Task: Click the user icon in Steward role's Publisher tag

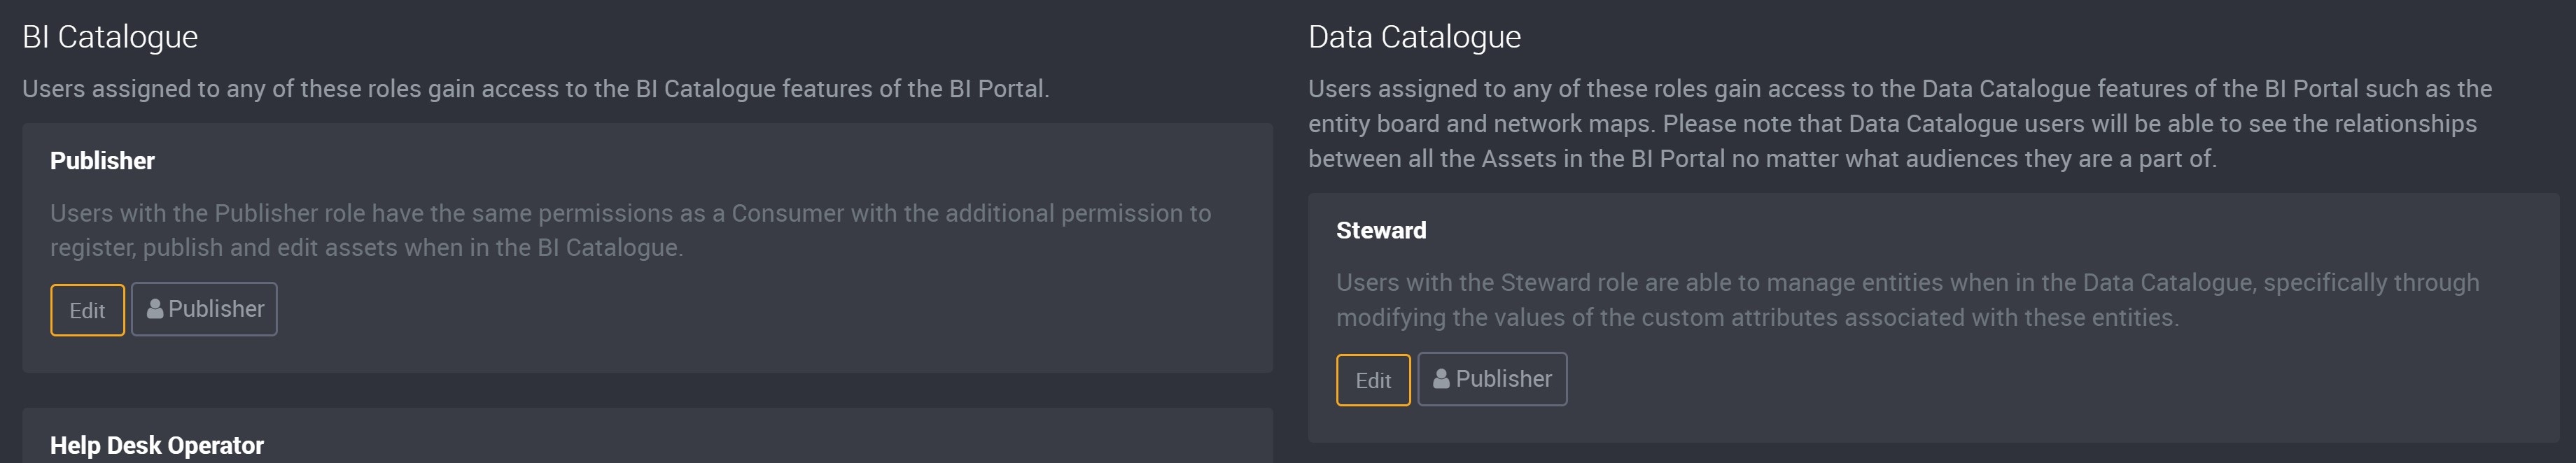Action: click(1441, 379)
